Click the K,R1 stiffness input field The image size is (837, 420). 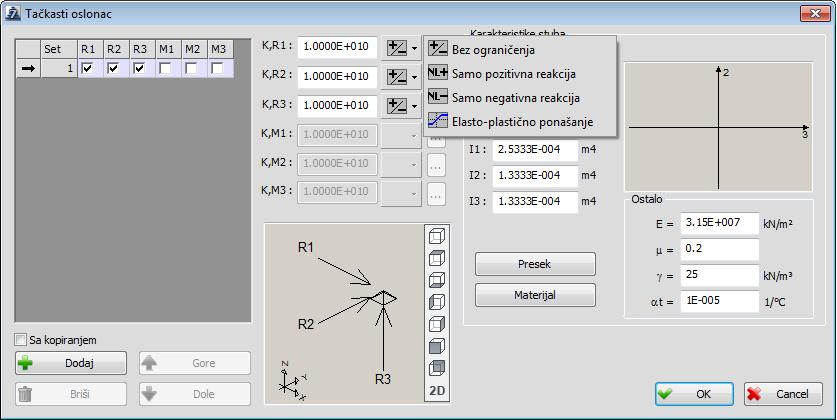click(x=337, y=47)
